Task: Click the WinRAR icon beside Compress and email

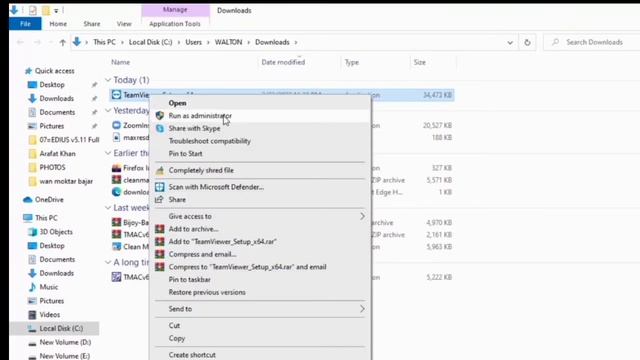Action: click(x=160, y=254)
